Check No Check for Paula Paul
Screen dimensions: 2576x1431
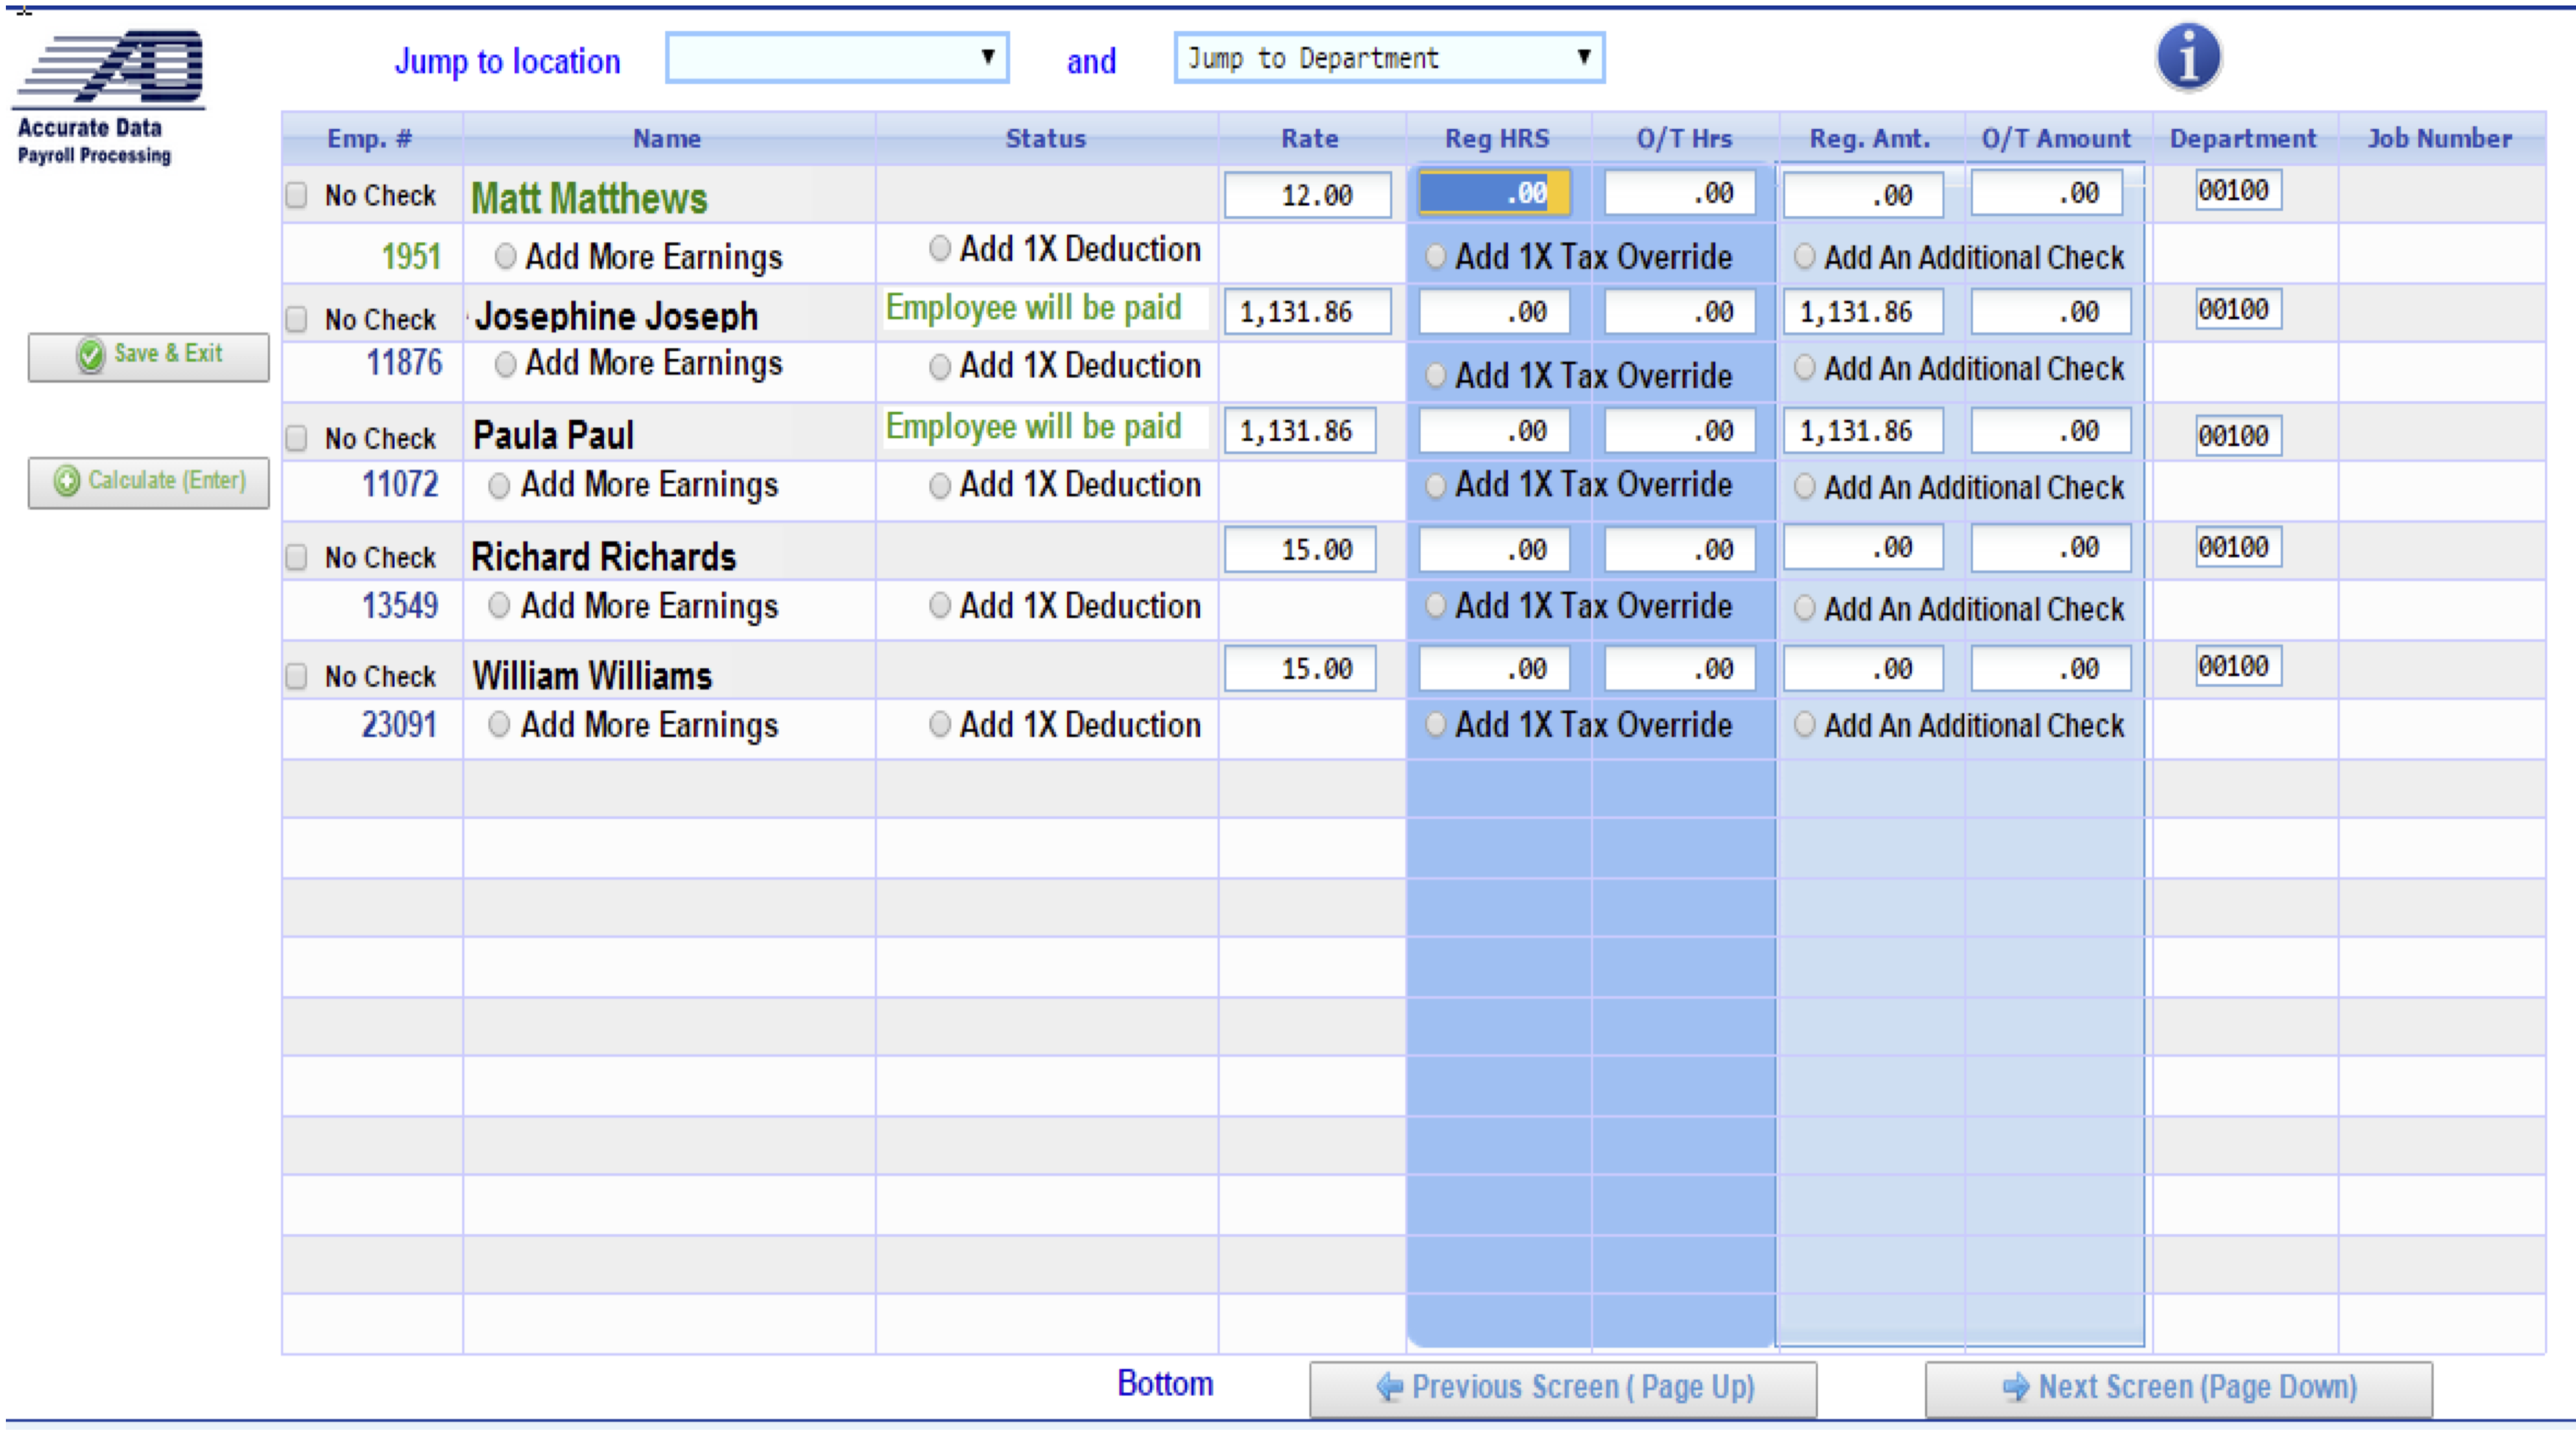(296, 438)
